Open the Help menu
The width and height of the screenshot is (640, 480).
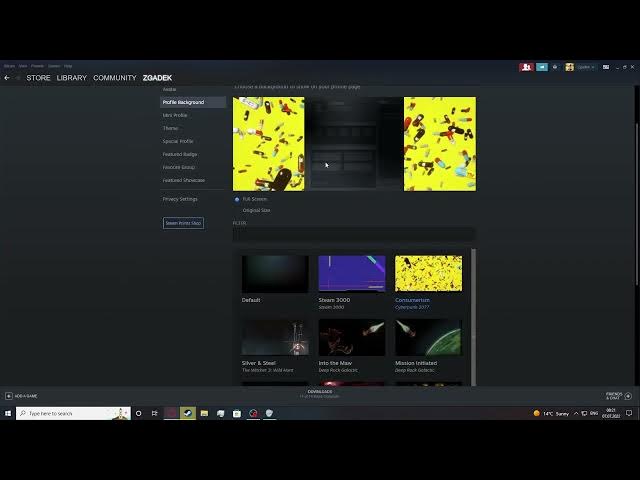click(x=68, y=66)
